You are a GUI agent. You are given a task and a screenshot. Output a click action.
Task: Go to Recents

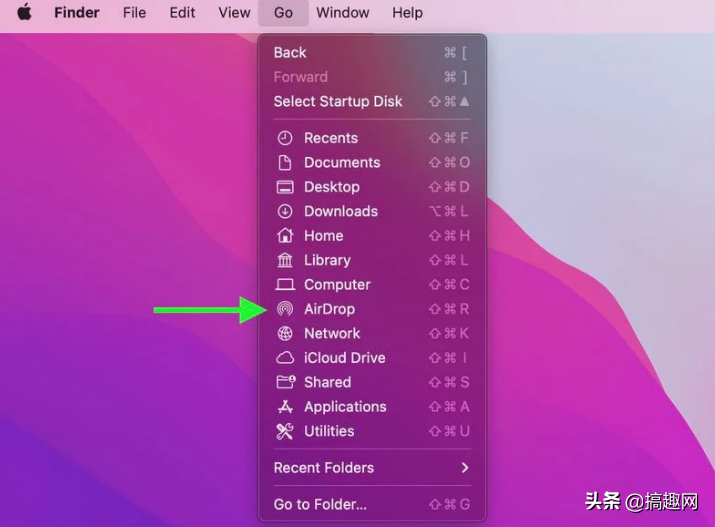coord(372,138)
